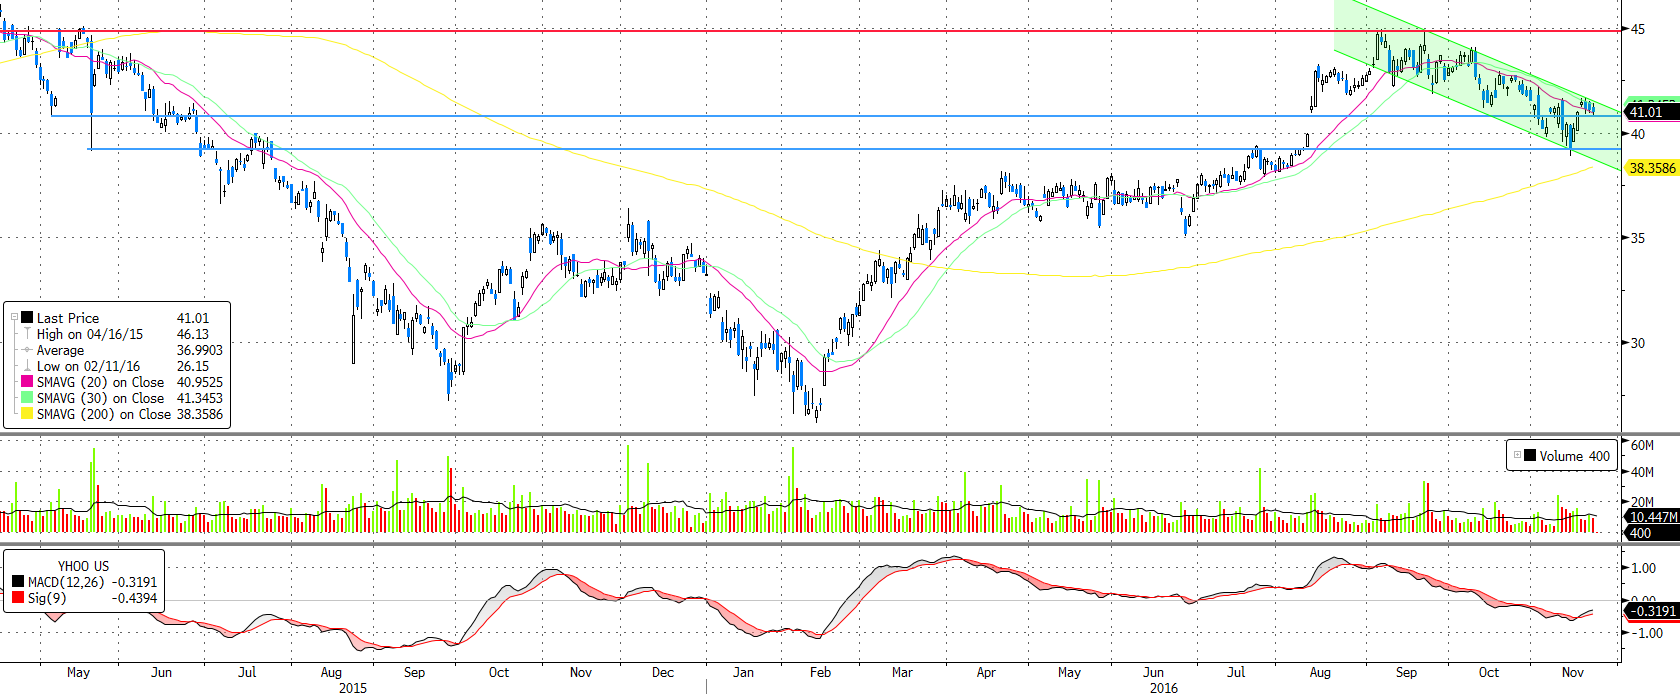This screenshot has height=694, width=1680.
Task: Click the 60M label on volume axis
Action: (1642, 445)
